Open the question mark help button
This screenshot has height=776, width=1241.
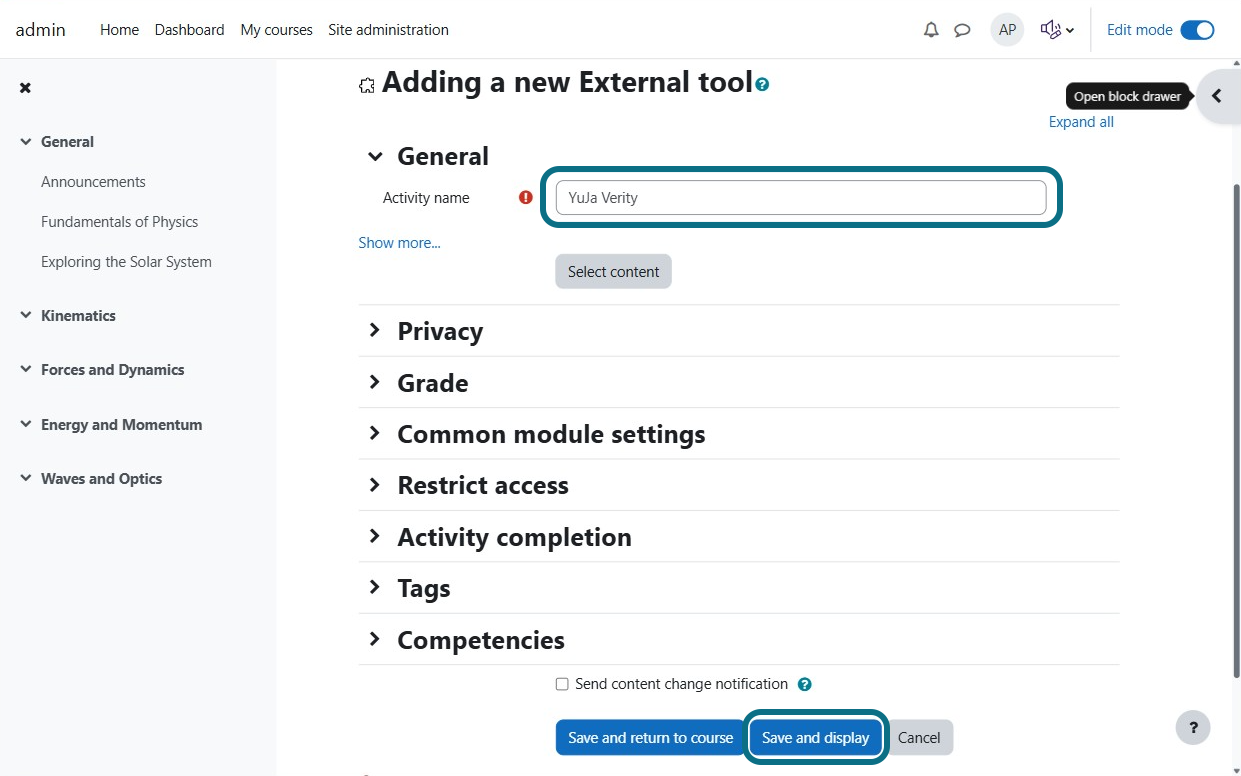coord(1193,727)
